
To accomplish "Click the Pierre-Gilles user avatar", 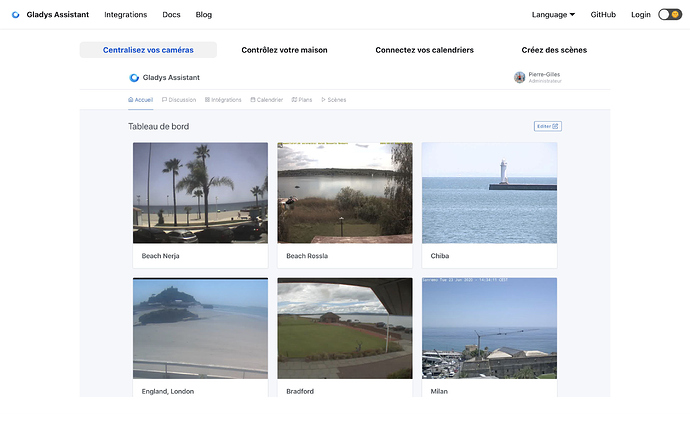I will coord(520,77).
